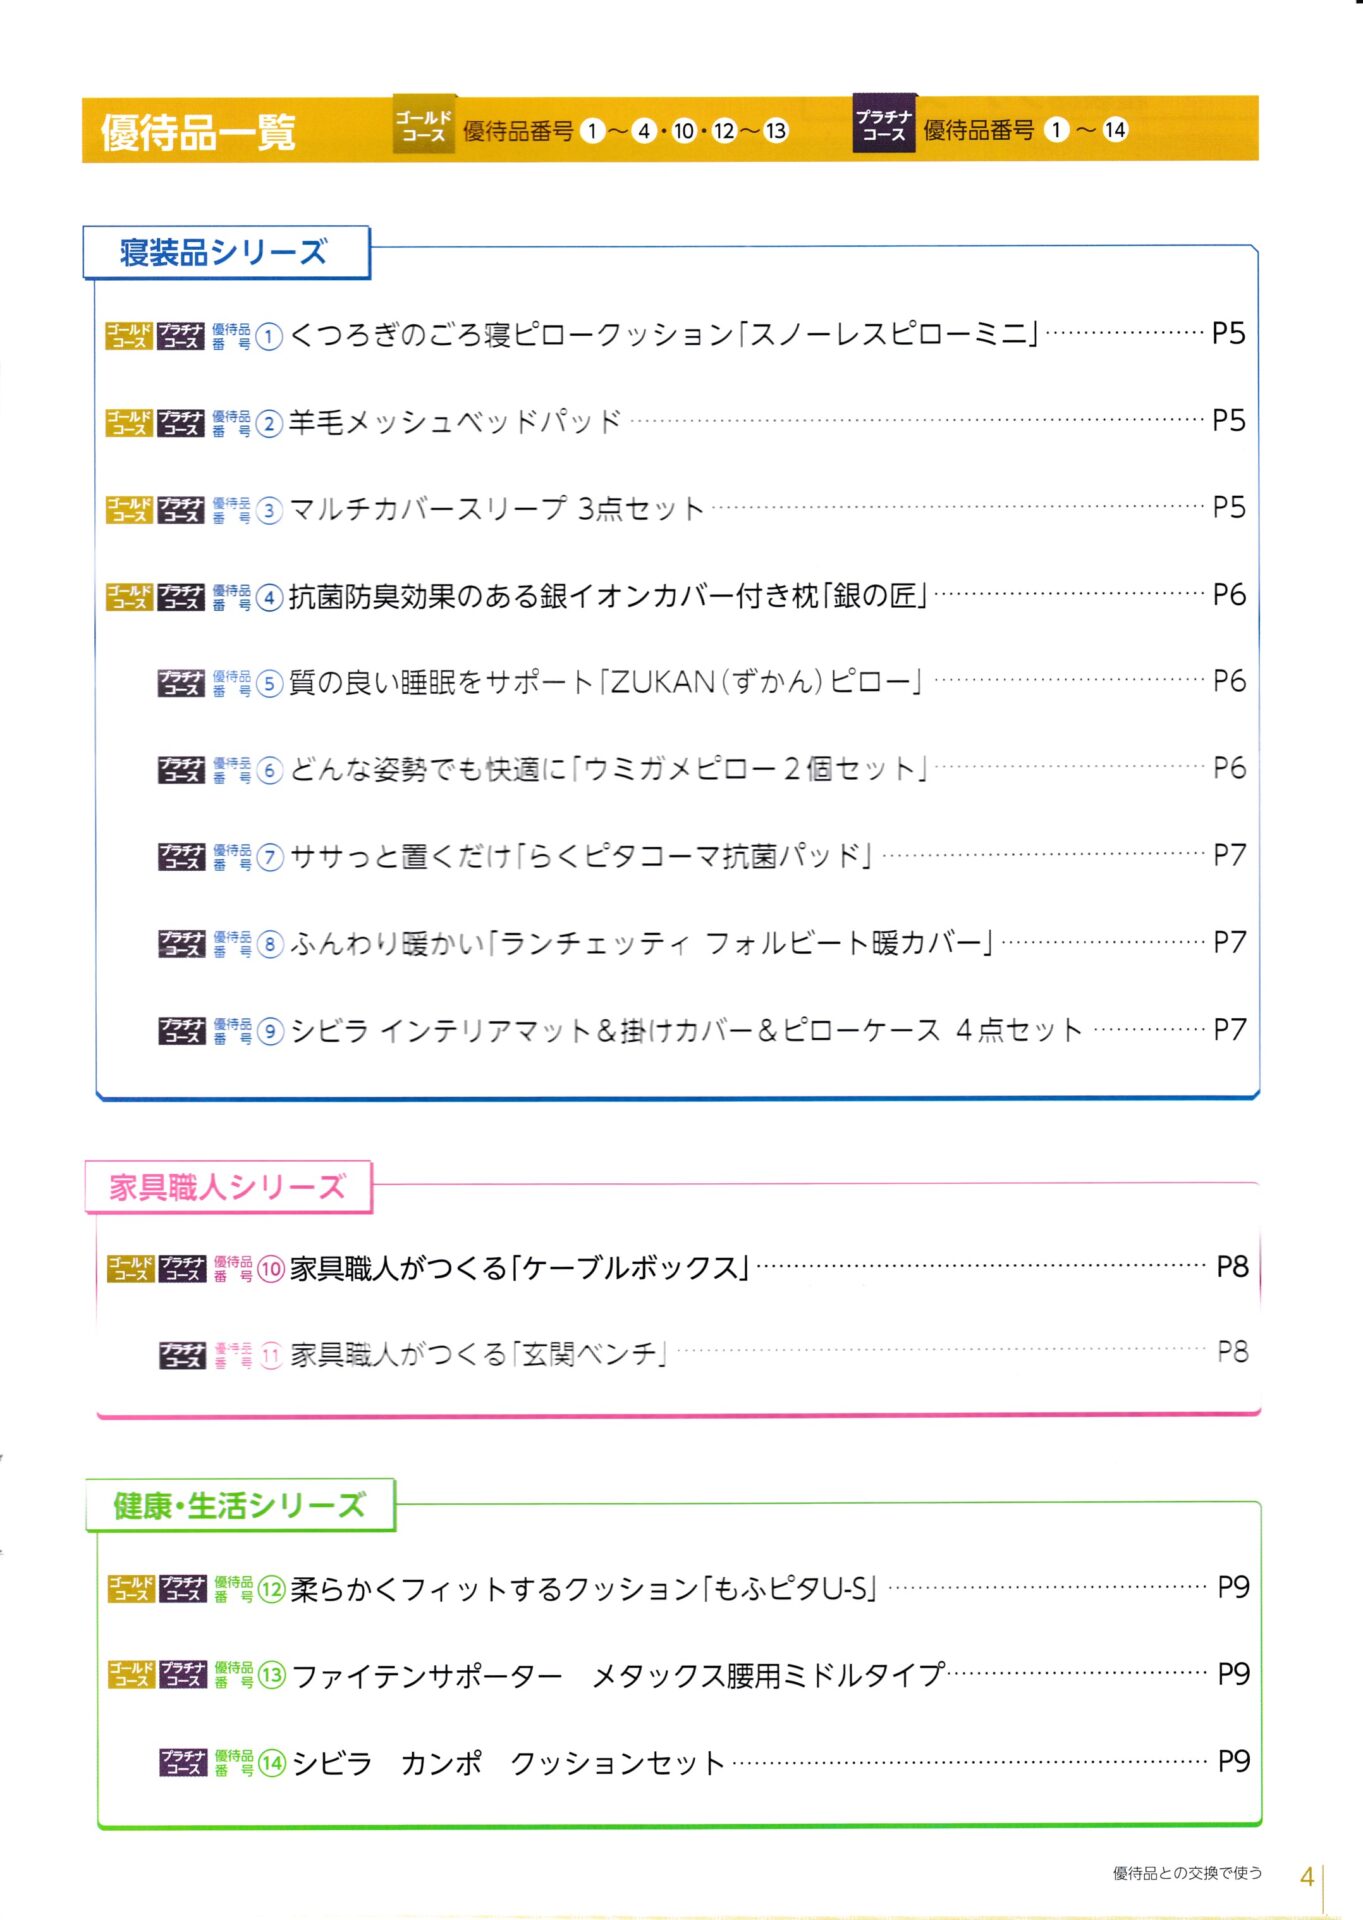The width and height of the screenshot is (1363, 1920).
Task: Click page reference P7 for らくピタコーマ抗菌パッド
Action: tap(1230, 856)
